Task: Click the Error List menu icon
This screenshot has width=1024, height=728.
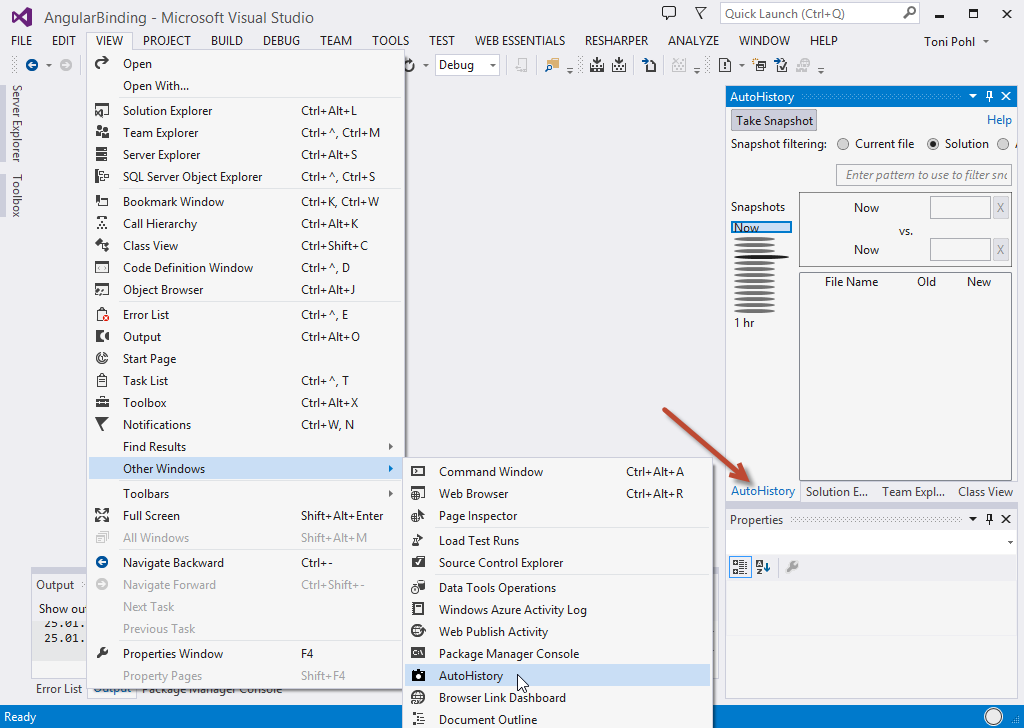Action: [x=102, y=315]
